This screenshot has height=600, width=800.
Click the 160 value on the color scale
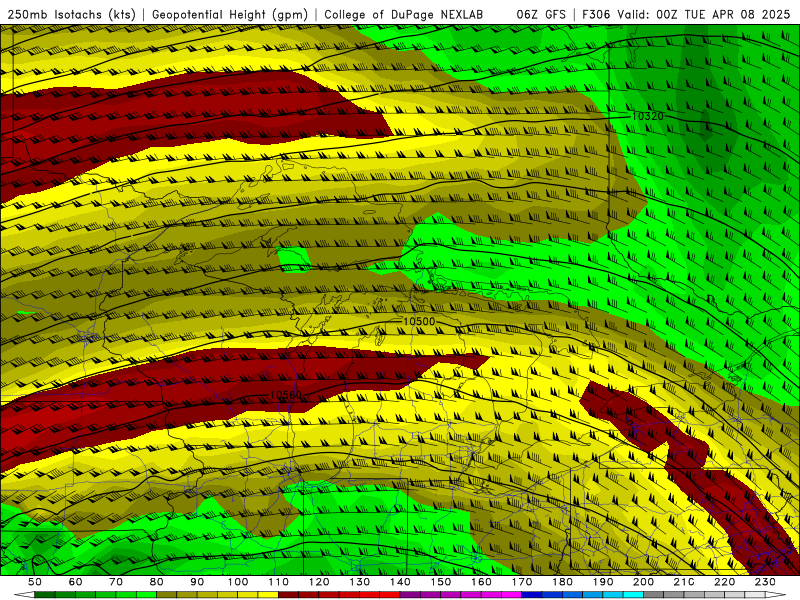coord(481,582)
